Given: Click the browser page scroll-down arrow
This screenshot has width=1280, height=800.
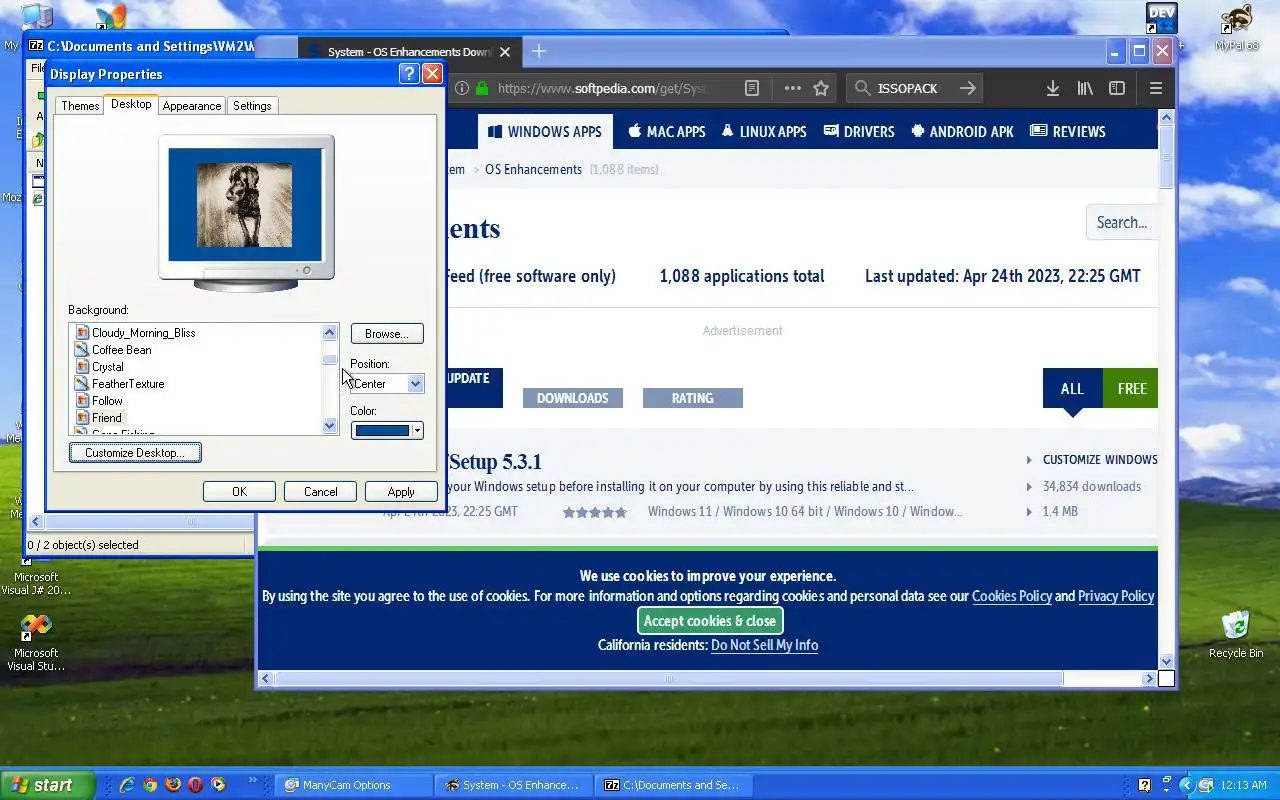Looking at the screenshot, I should 1166,662.
